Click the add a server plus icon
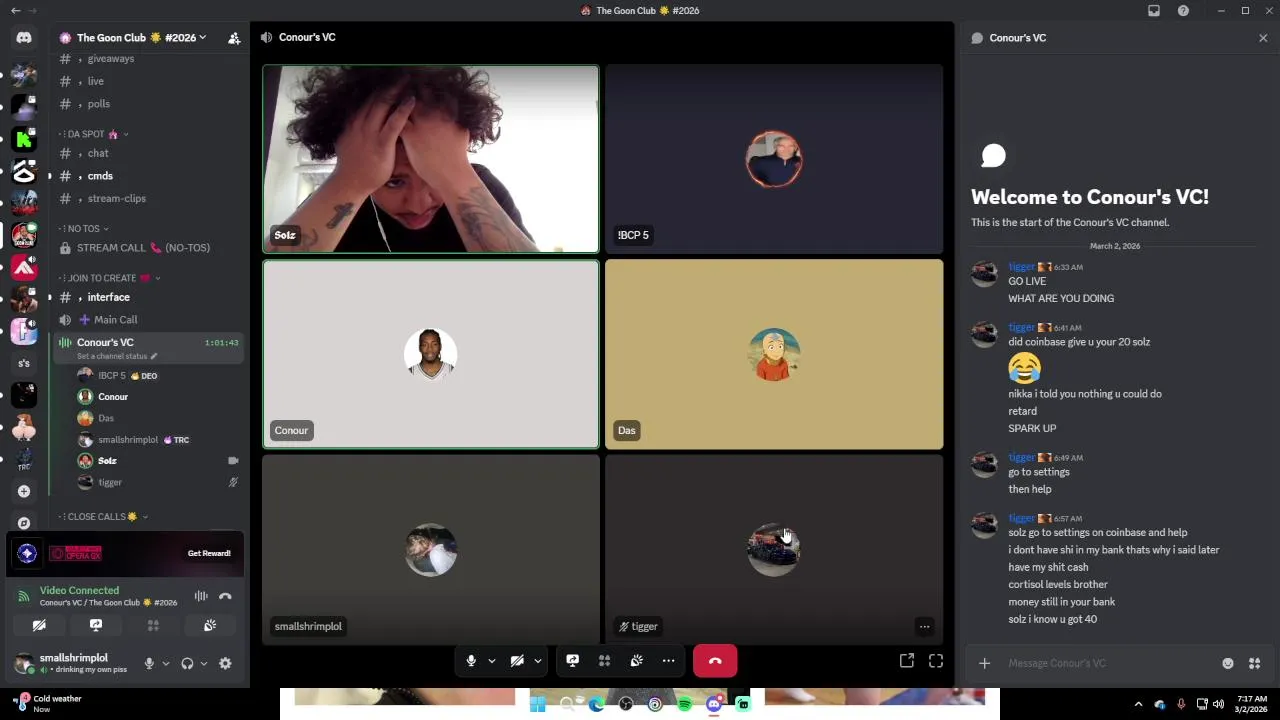Viewport: 1280px width, 720px height. (x=24, y=491)
